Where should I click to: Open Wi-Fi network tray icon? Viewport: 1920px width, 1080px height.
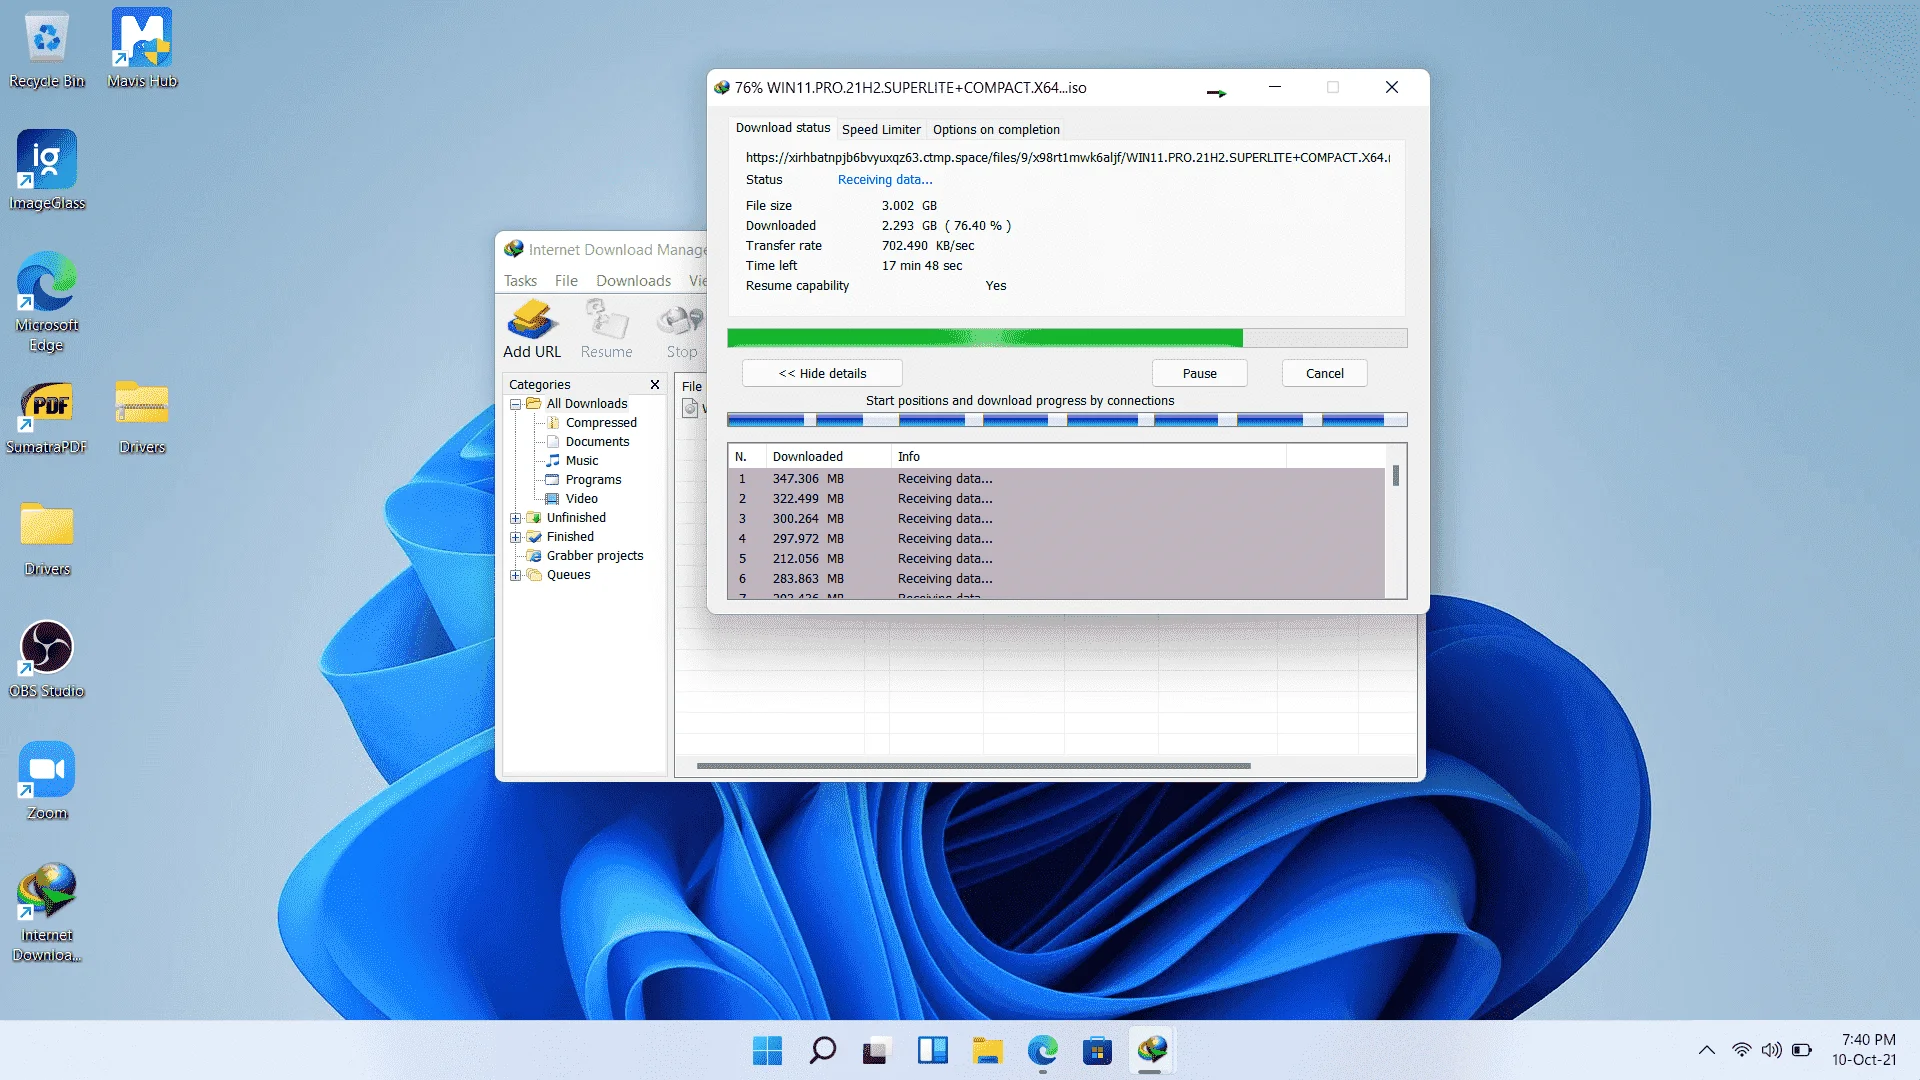[x=1741, y=1050]
